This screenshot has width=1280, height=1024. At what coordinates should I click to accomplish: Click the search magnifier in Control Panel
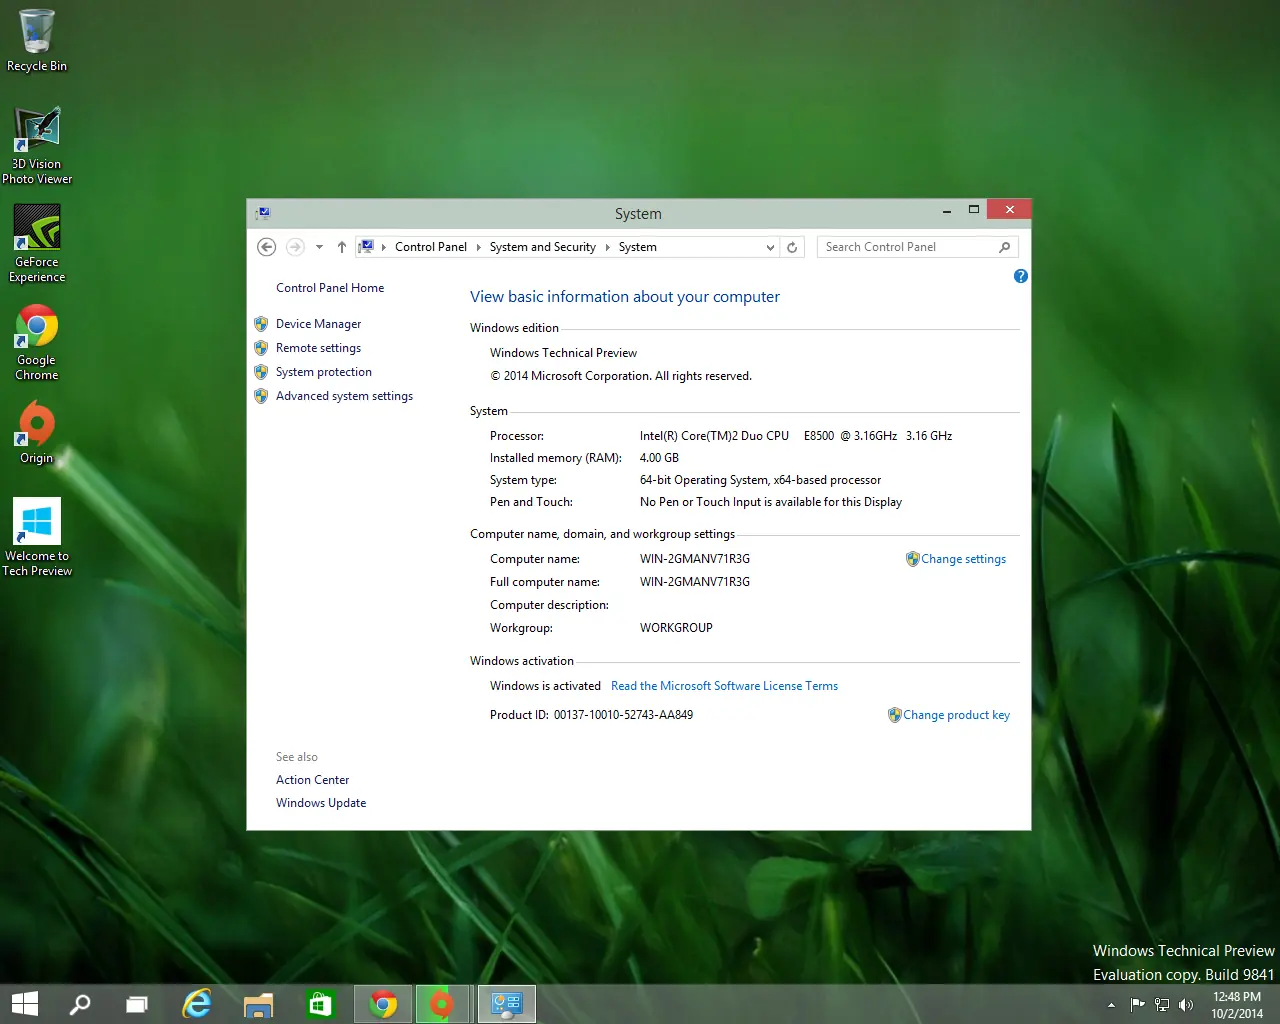coord(1005,247)
